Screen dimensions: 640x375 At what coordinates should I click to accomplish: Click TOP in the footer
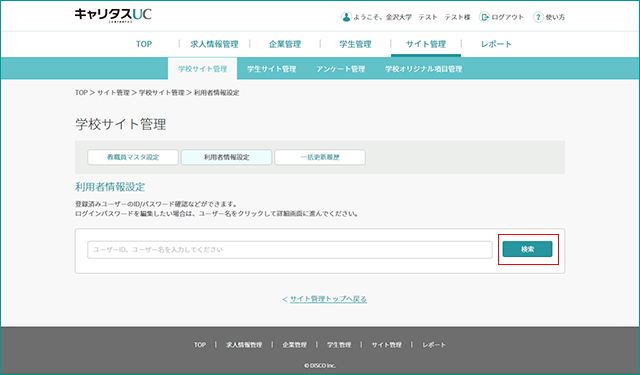(x=200, y=345)
